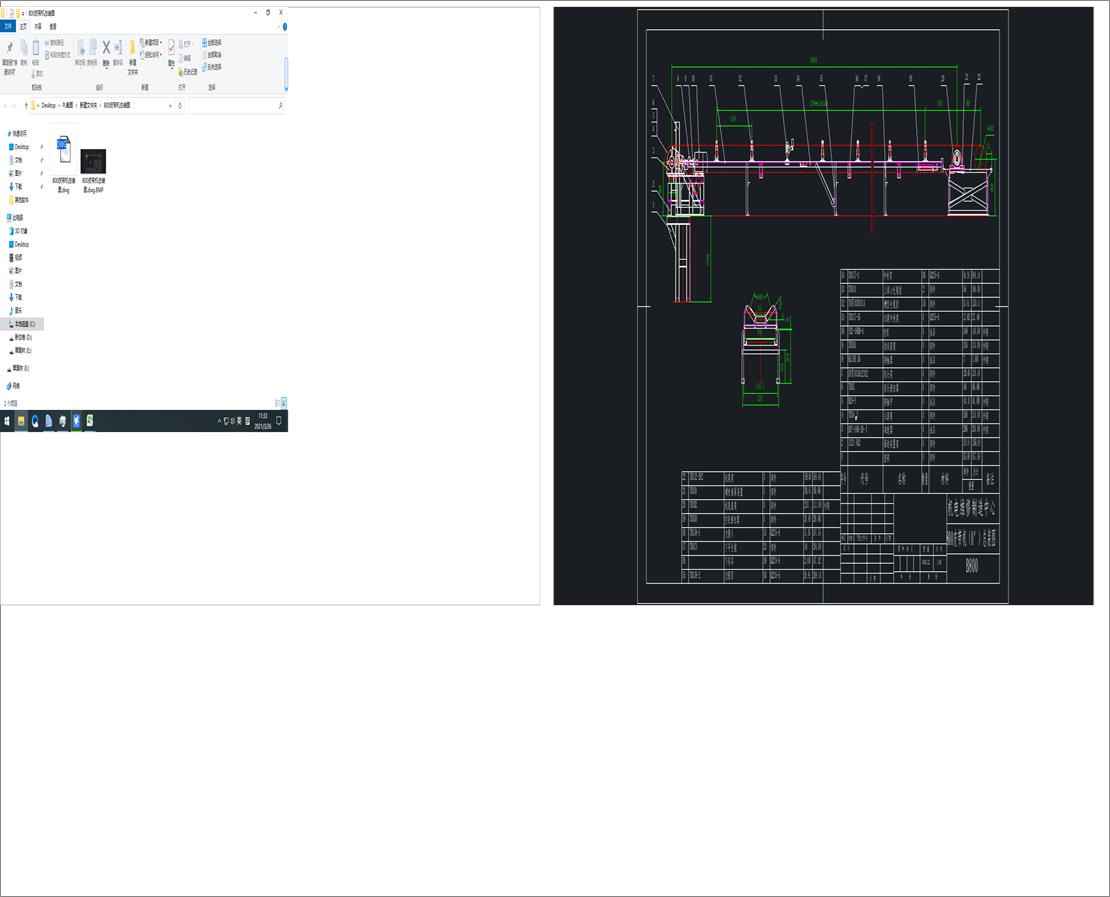The height and width of the screenshot is (897, 1110).
Task: Click the Paste icon in ribbon
Action: click(x=36, y=48)
